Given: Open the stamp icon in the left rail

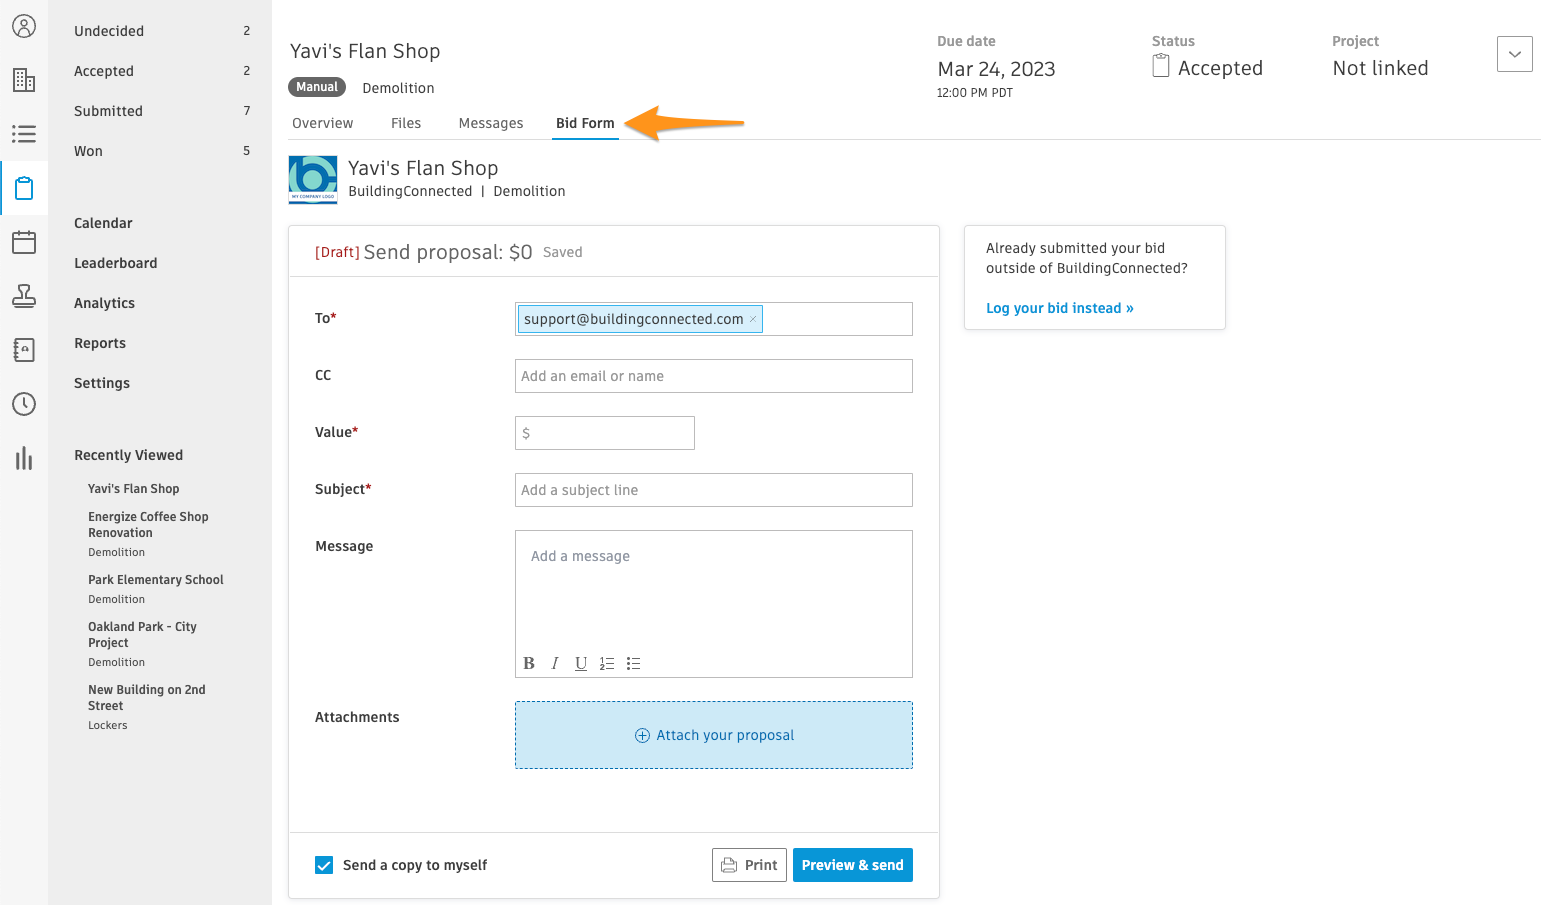Looking at the screenshot, I should click(x=24, y=296).
